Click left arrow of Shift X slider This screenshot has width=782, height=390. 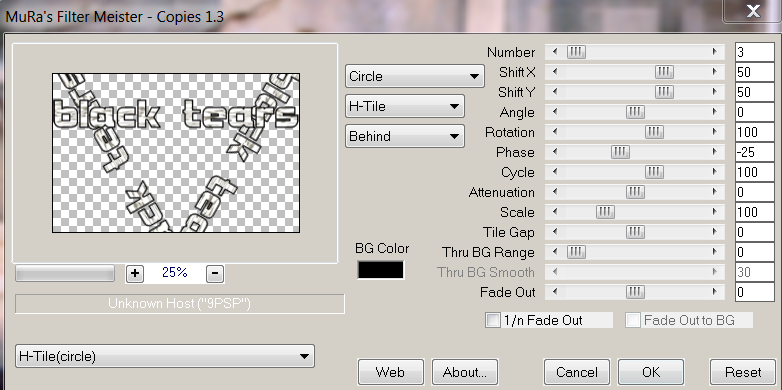tap(555, 72)
